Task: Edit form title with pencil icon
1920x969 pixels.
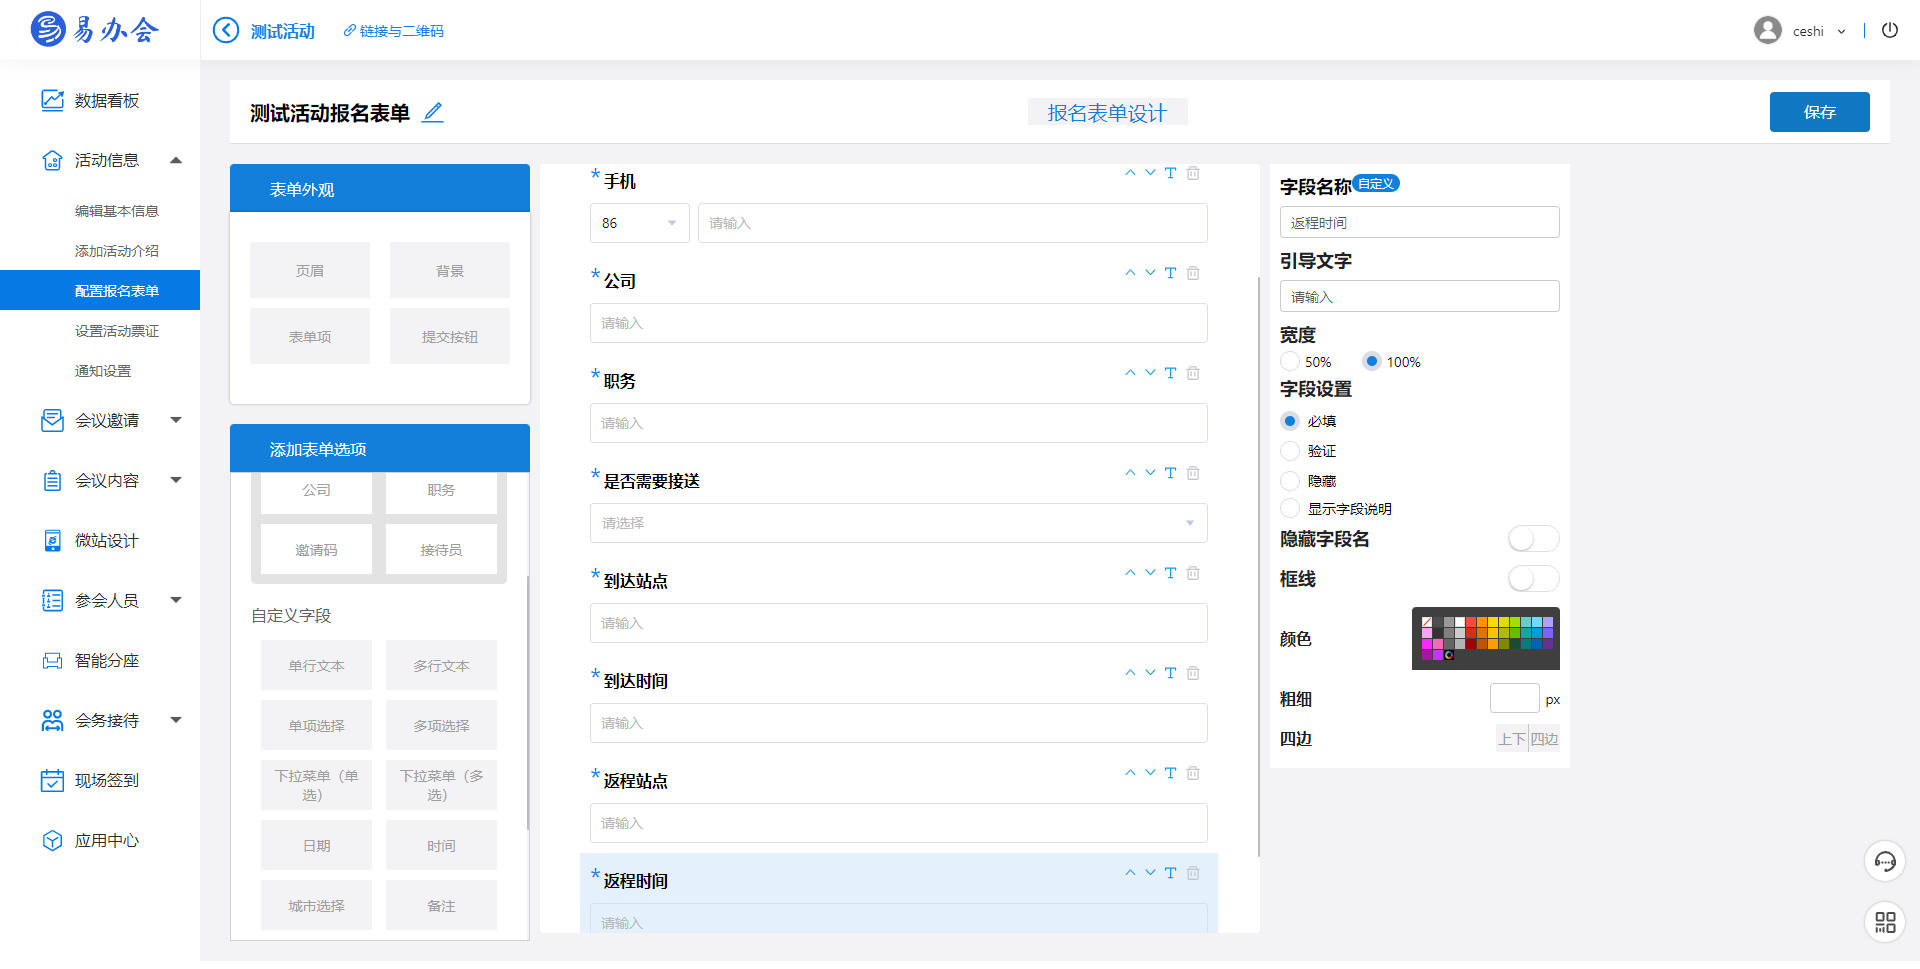Action: pos(432,113)
